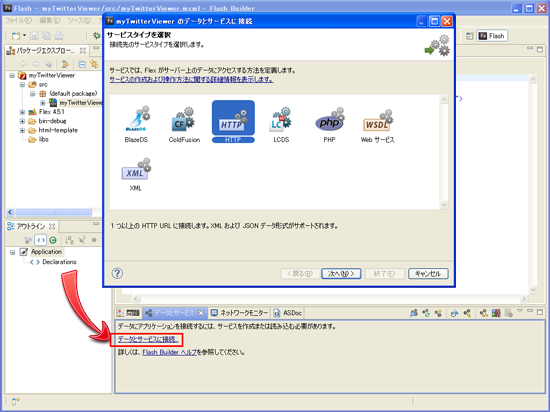The width and height of the screenshot is (550, 412).
Task: Minimize the Data/Services bottom panel
Action: 530,311
